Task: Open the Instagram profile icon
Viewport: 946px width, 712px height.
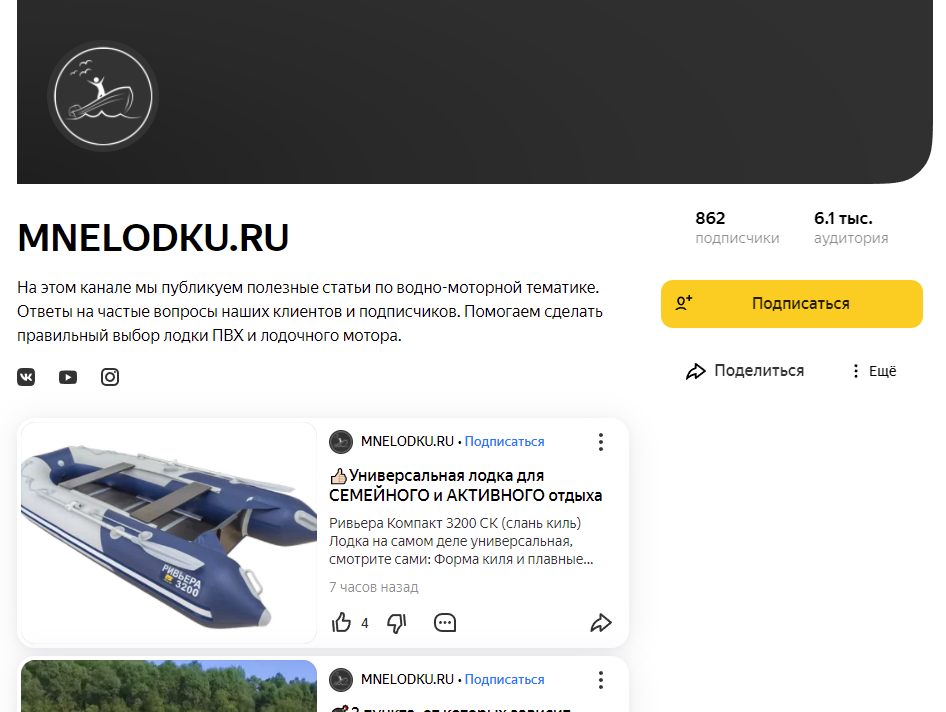Action: pos(110,377)
